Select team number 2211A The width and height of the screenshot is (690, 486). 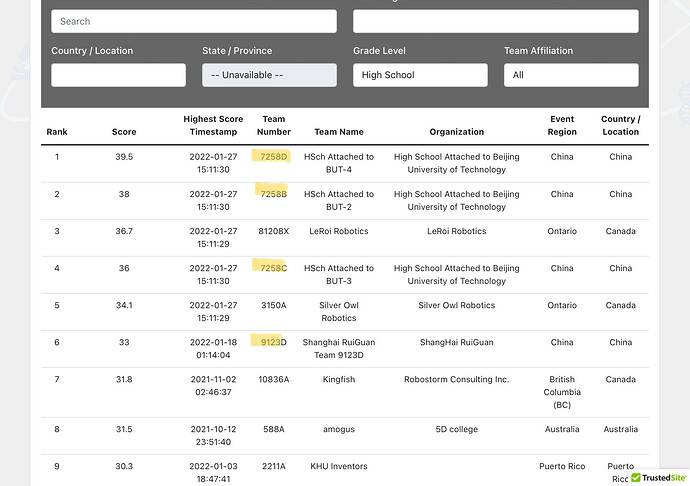click(274, 466)
